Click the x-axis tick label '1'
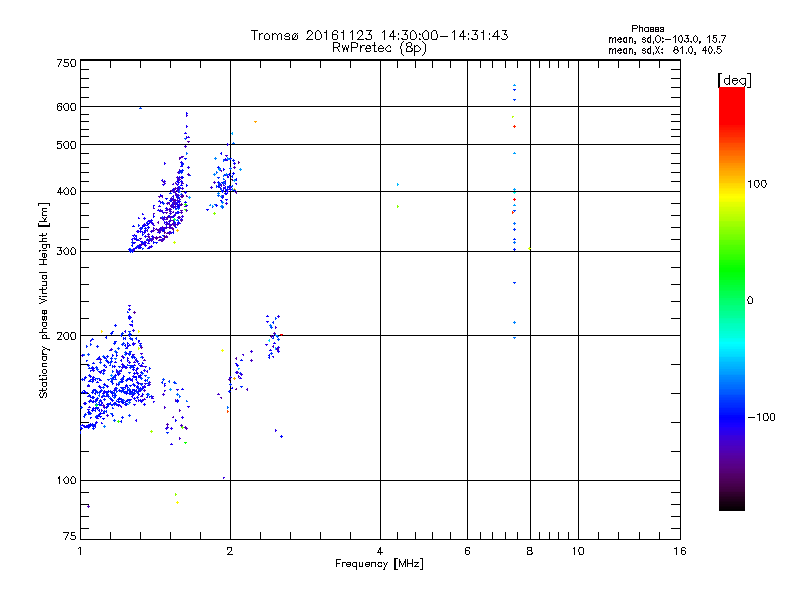The image size is (800, 600). pyautogui.click(x=80, y=551)
